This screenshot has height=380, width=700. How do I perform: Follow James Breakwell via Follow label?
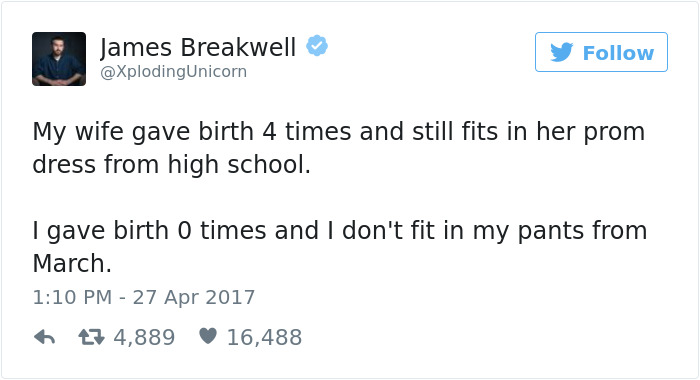(x=618, y=53)
